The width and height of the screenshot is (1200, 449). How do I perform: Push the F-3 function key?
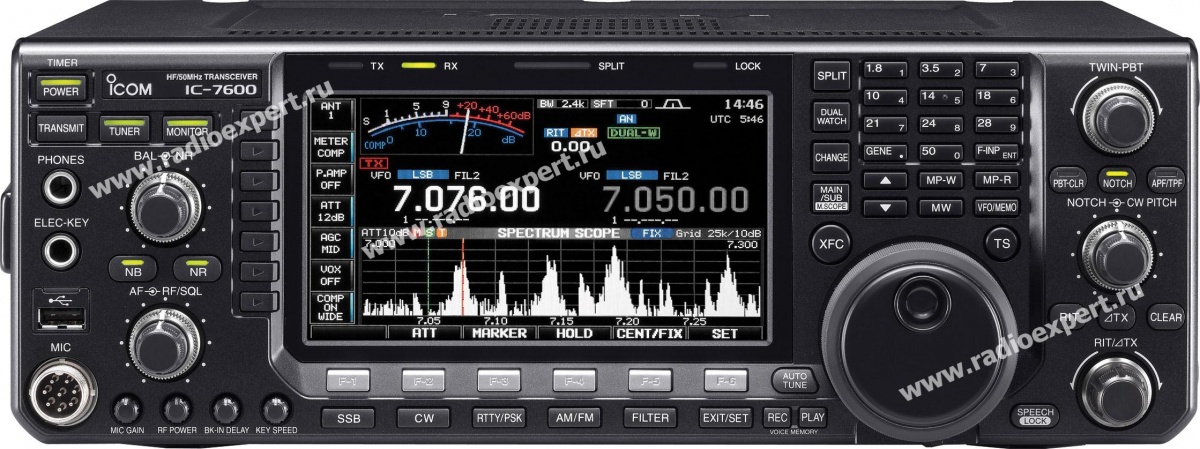[499, 380]
